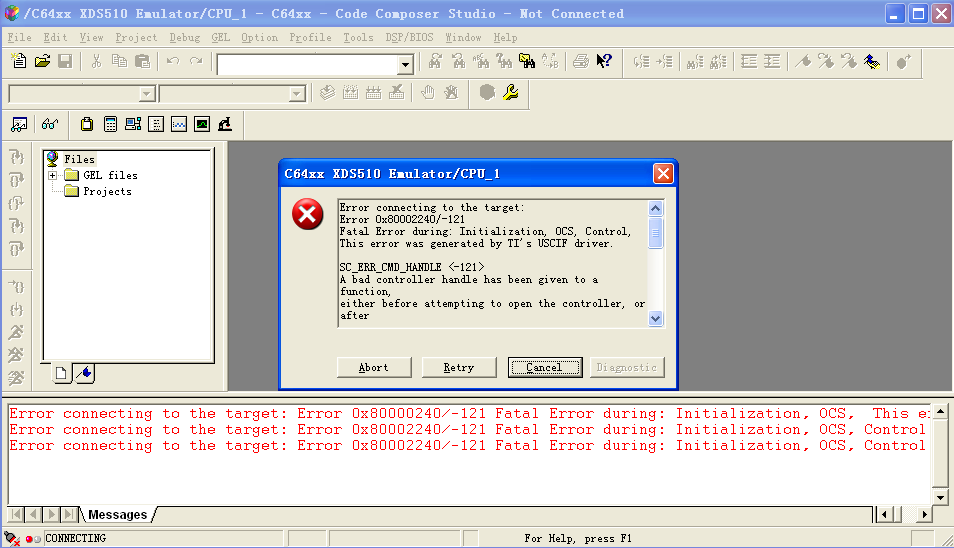Select the Projects folder in tree
Image resolution: width=954 pixels, height=548 pixels.
coord(107,191)
